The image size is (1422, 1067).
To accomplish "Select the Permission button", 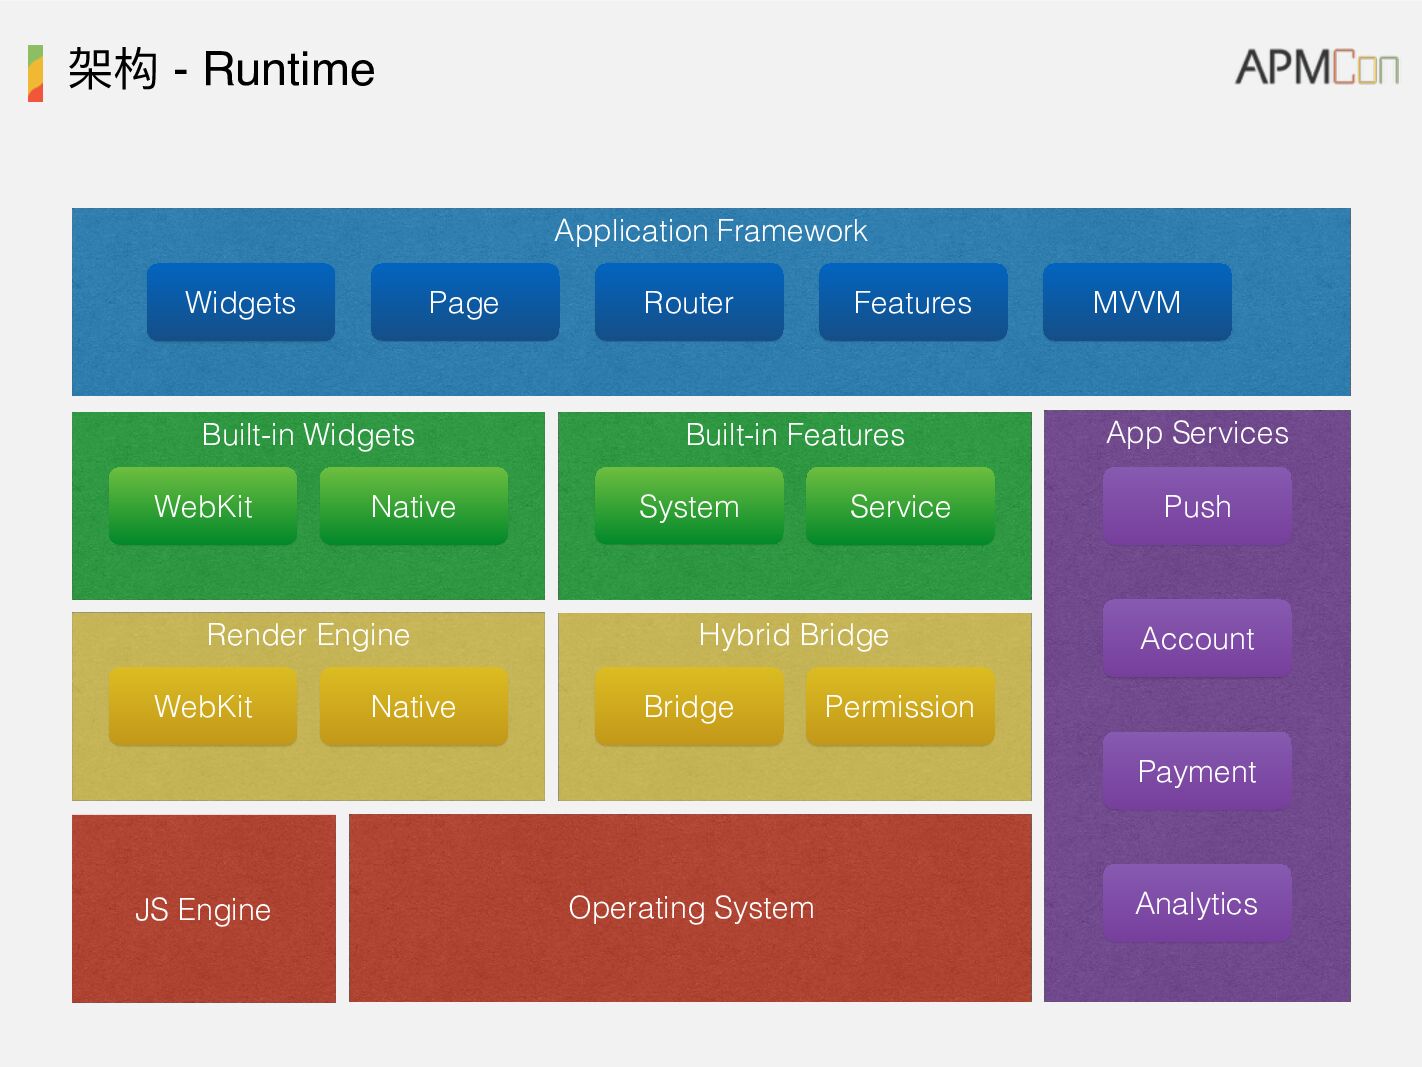I will [x=900, y=706].
